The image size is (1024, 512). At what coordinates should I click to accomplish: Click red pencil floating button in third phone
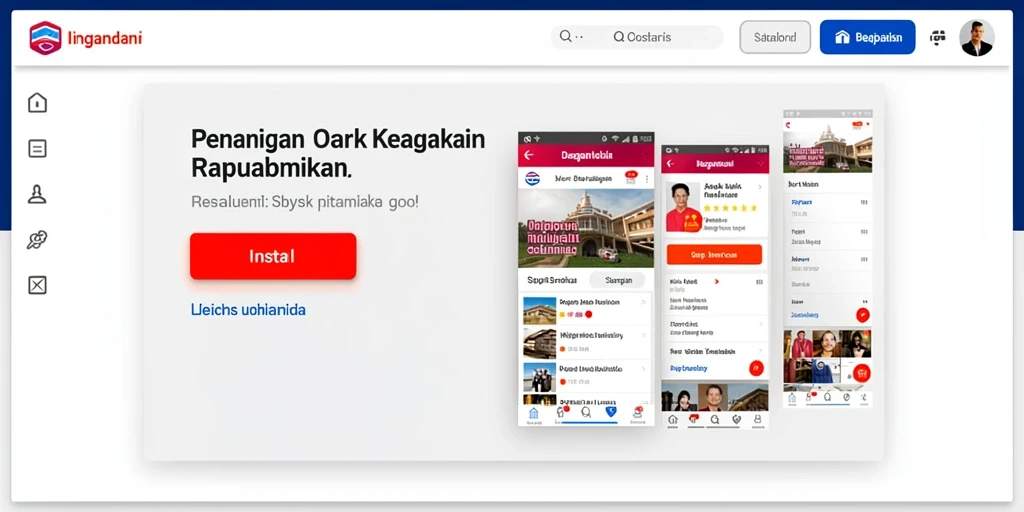click(x=863, y=315)
